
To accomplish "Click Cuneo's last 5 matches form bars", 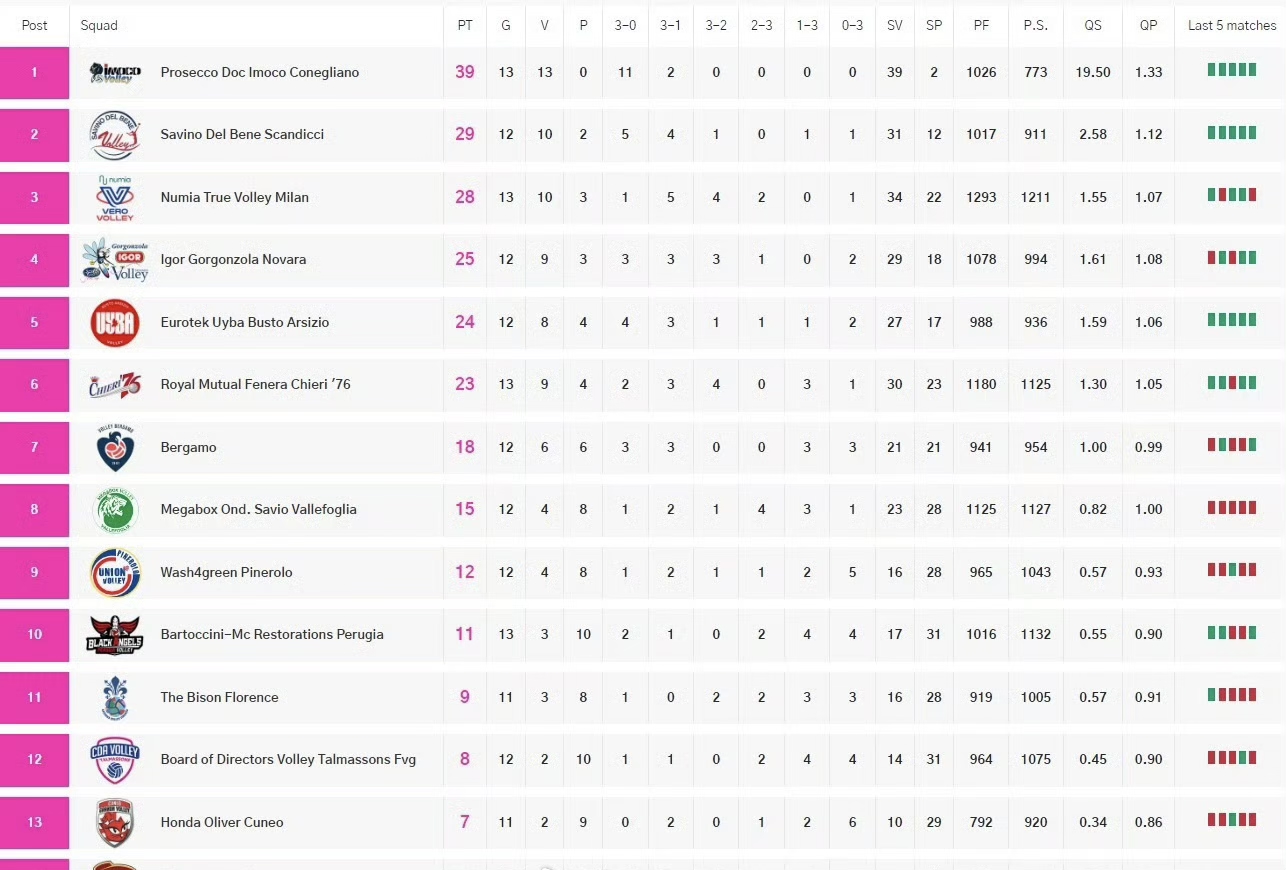I will click(x=1232, y=820).
